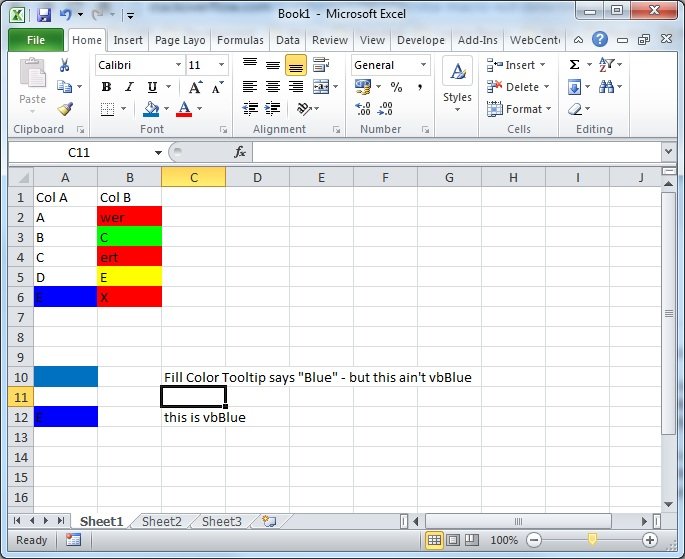Open the font name Calibri dropdown
The width and height of the screenshot is (685, 559).
click(x=178, y=65)
